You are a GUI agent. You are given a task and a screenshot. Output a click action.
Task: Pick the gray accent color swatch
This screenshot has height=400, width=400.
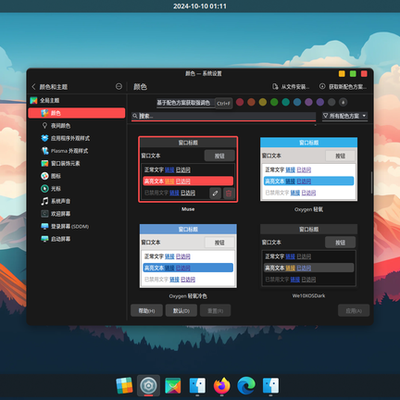point(332,102)
